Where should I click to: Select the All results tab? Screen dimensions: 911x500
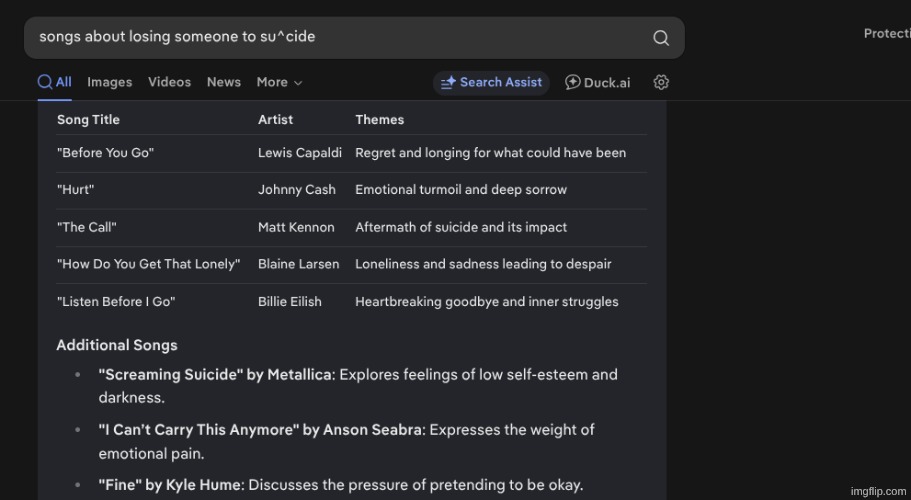click(55, 82)
